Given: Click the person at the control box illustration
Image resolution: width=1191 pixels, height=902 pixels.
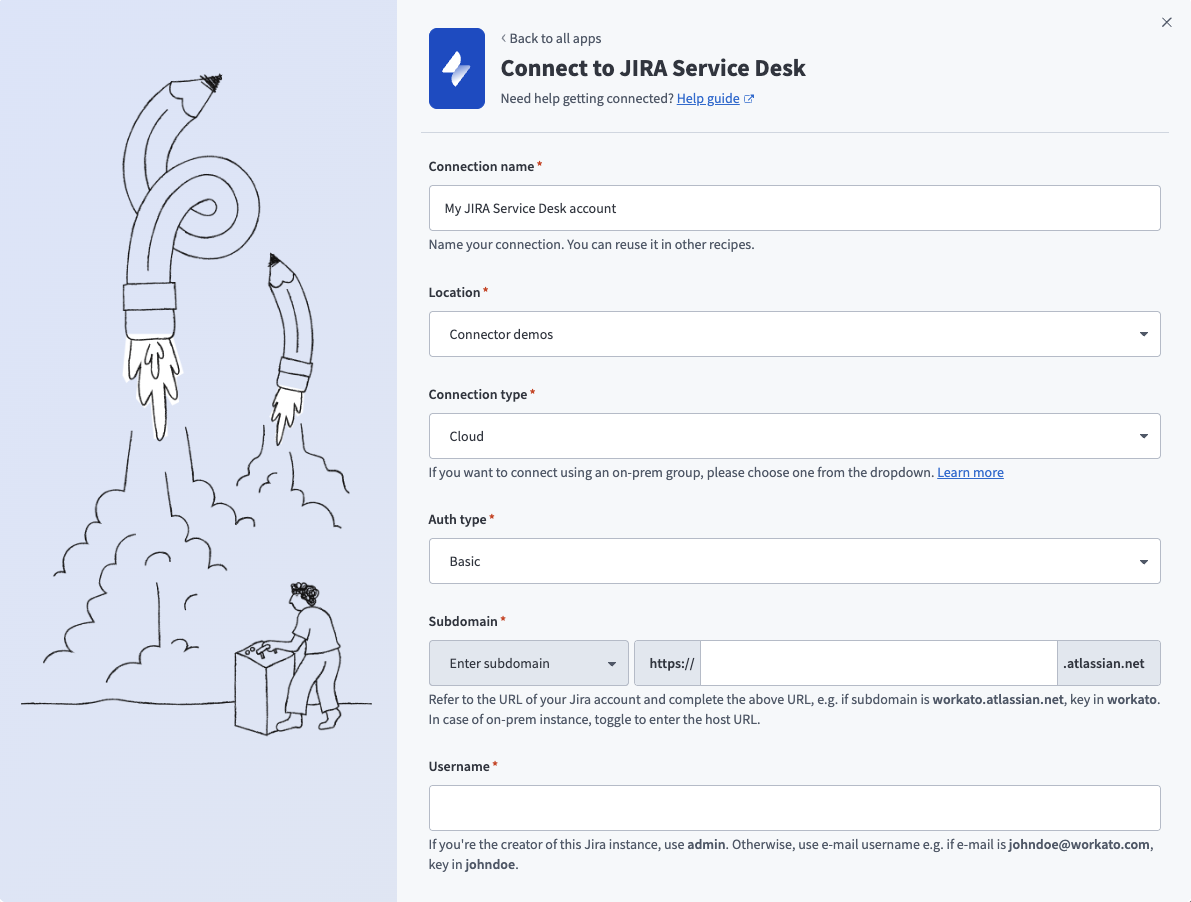Looking at the screenshot, I should pyautogui.click(x=312, y=650).
